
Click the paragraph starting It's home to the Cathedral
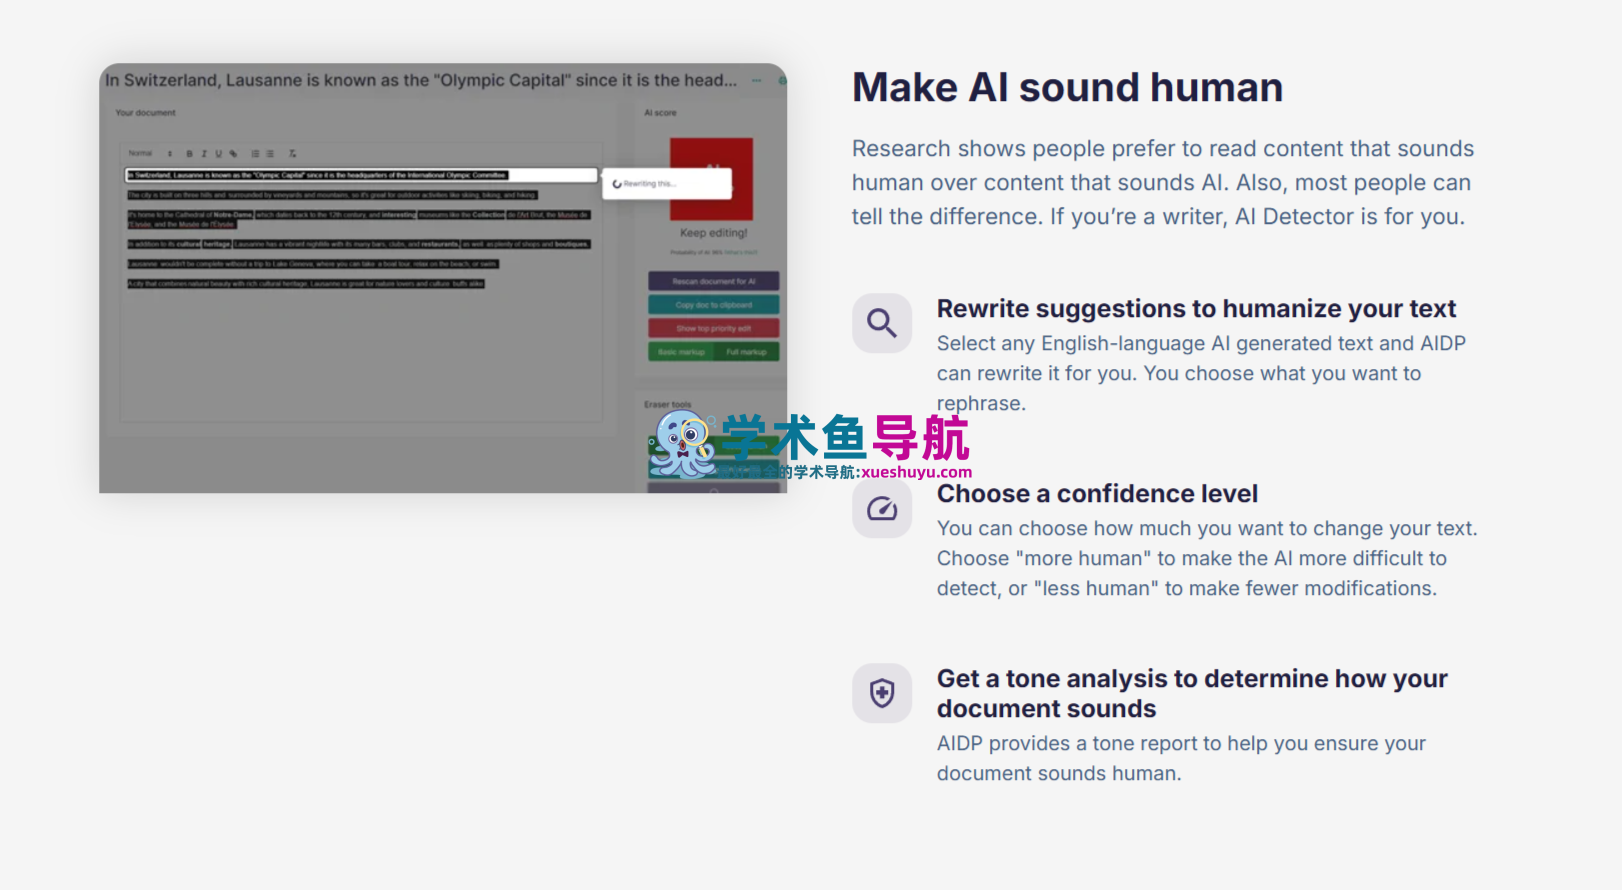pyautogui.click(x=359, y=219)
